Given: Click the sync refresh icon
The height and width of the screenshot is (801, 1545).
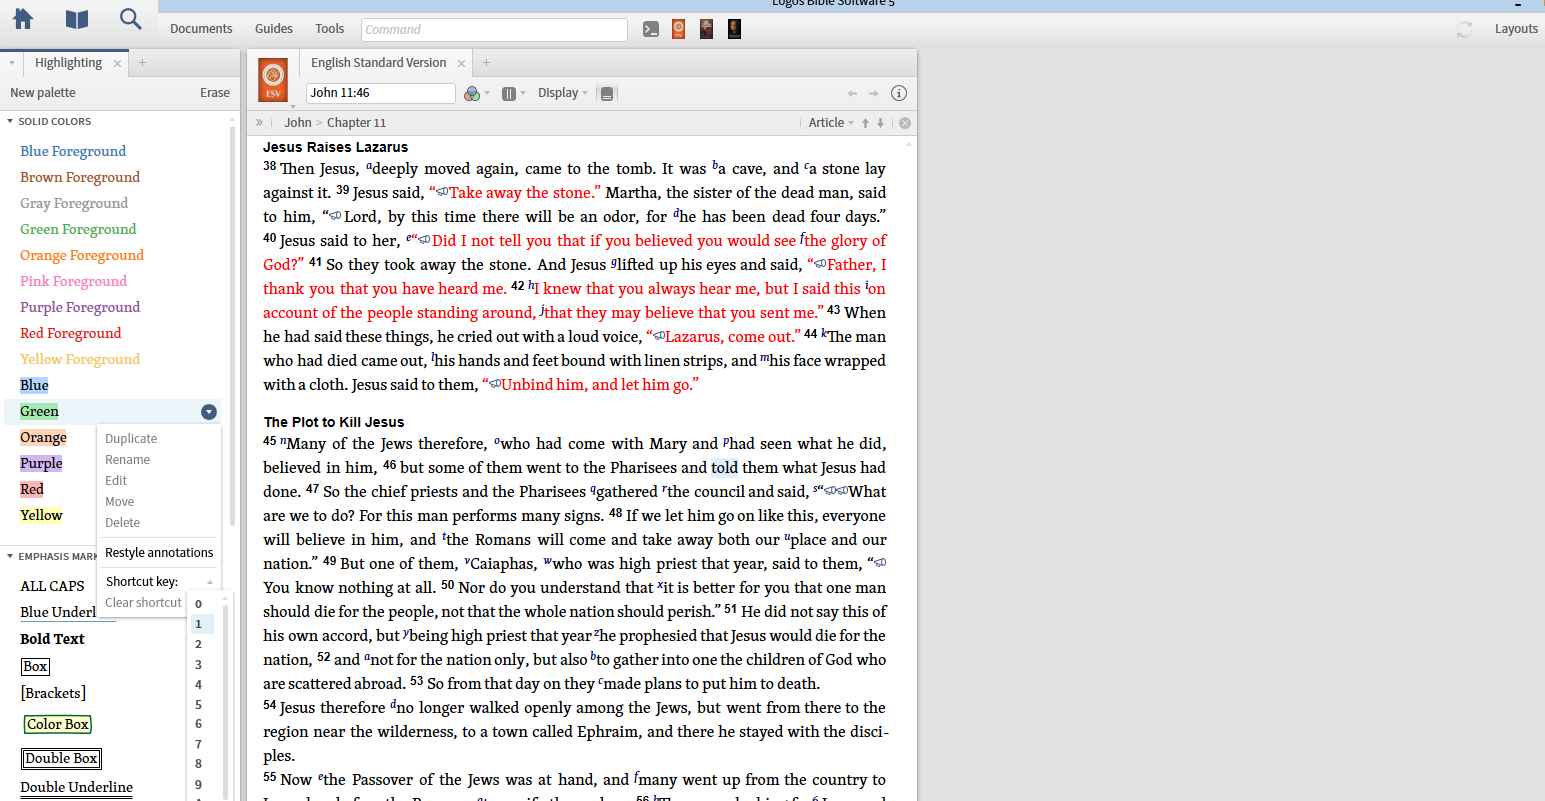Looking at the screenshot, I should [x=1465, y=29].
